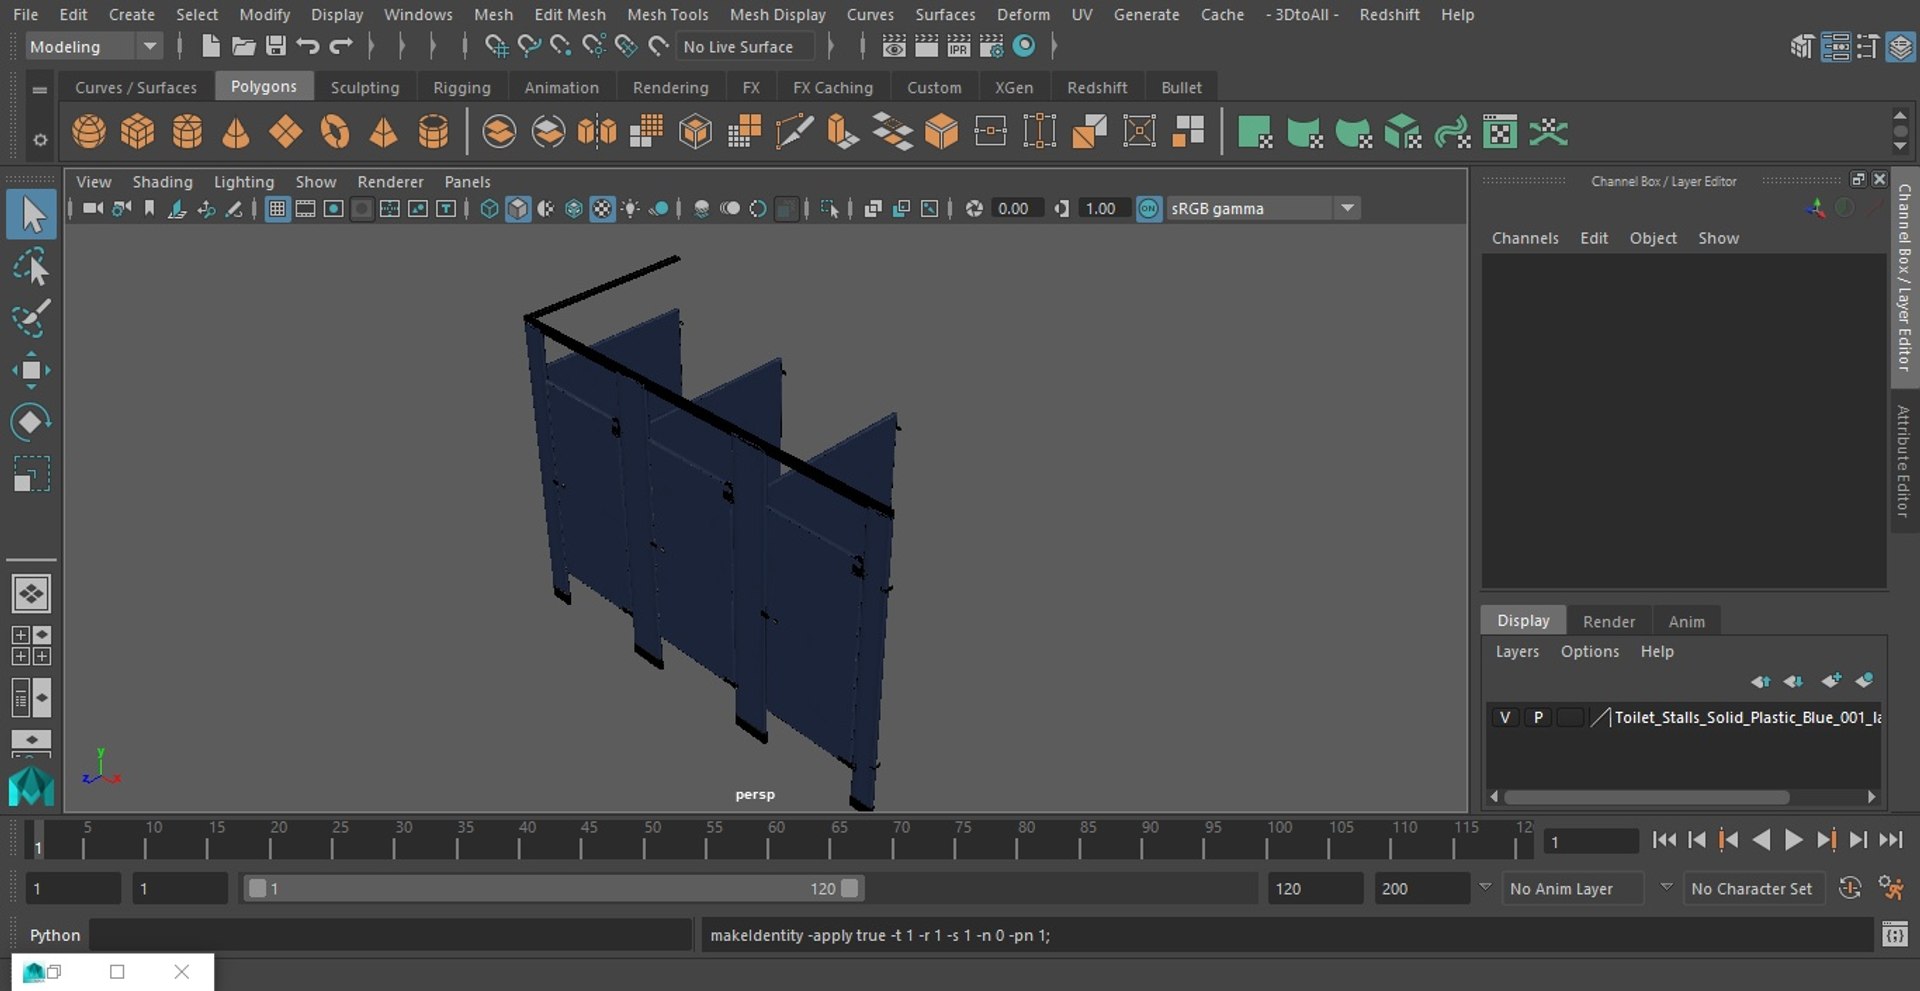Click the Multi-Cut tool shelf icon

pyautogui.click(x=794, y=131)
